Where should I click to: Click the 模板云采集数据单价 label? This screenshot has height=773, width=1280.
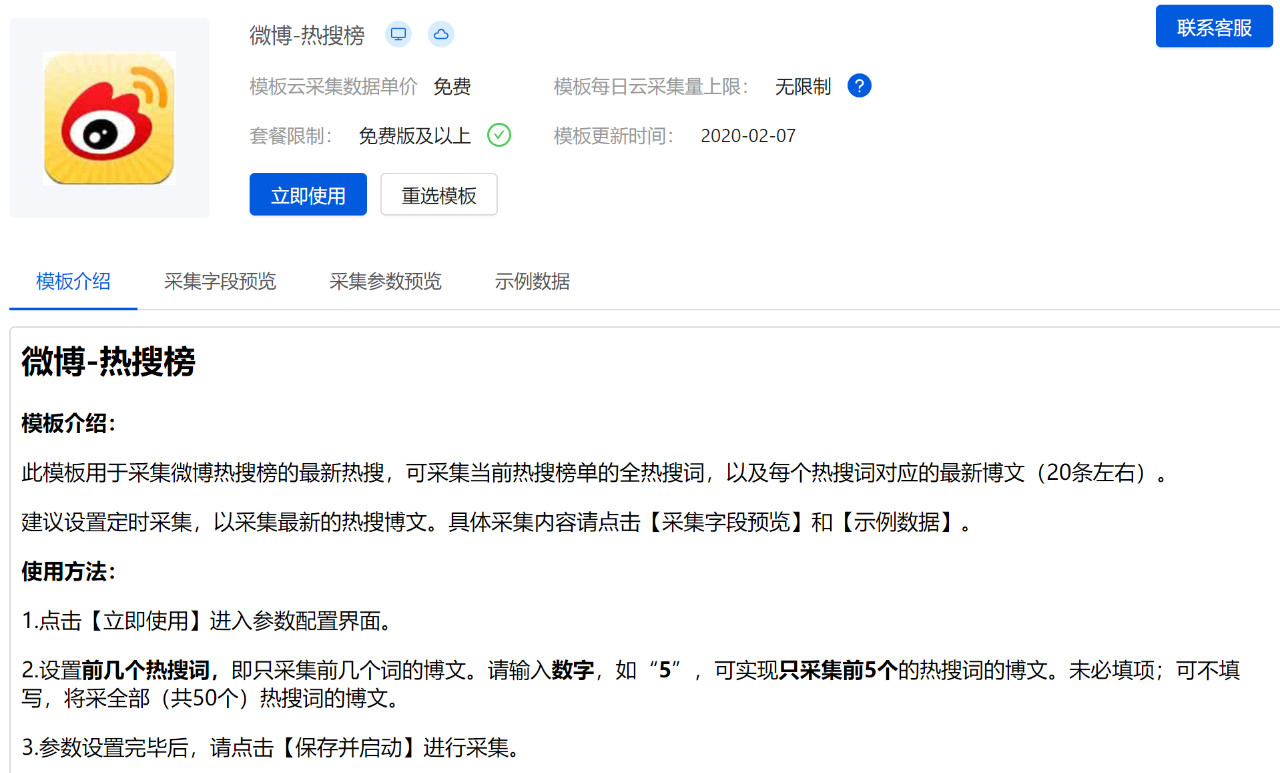pyautogui.click(x=334, y=87)
